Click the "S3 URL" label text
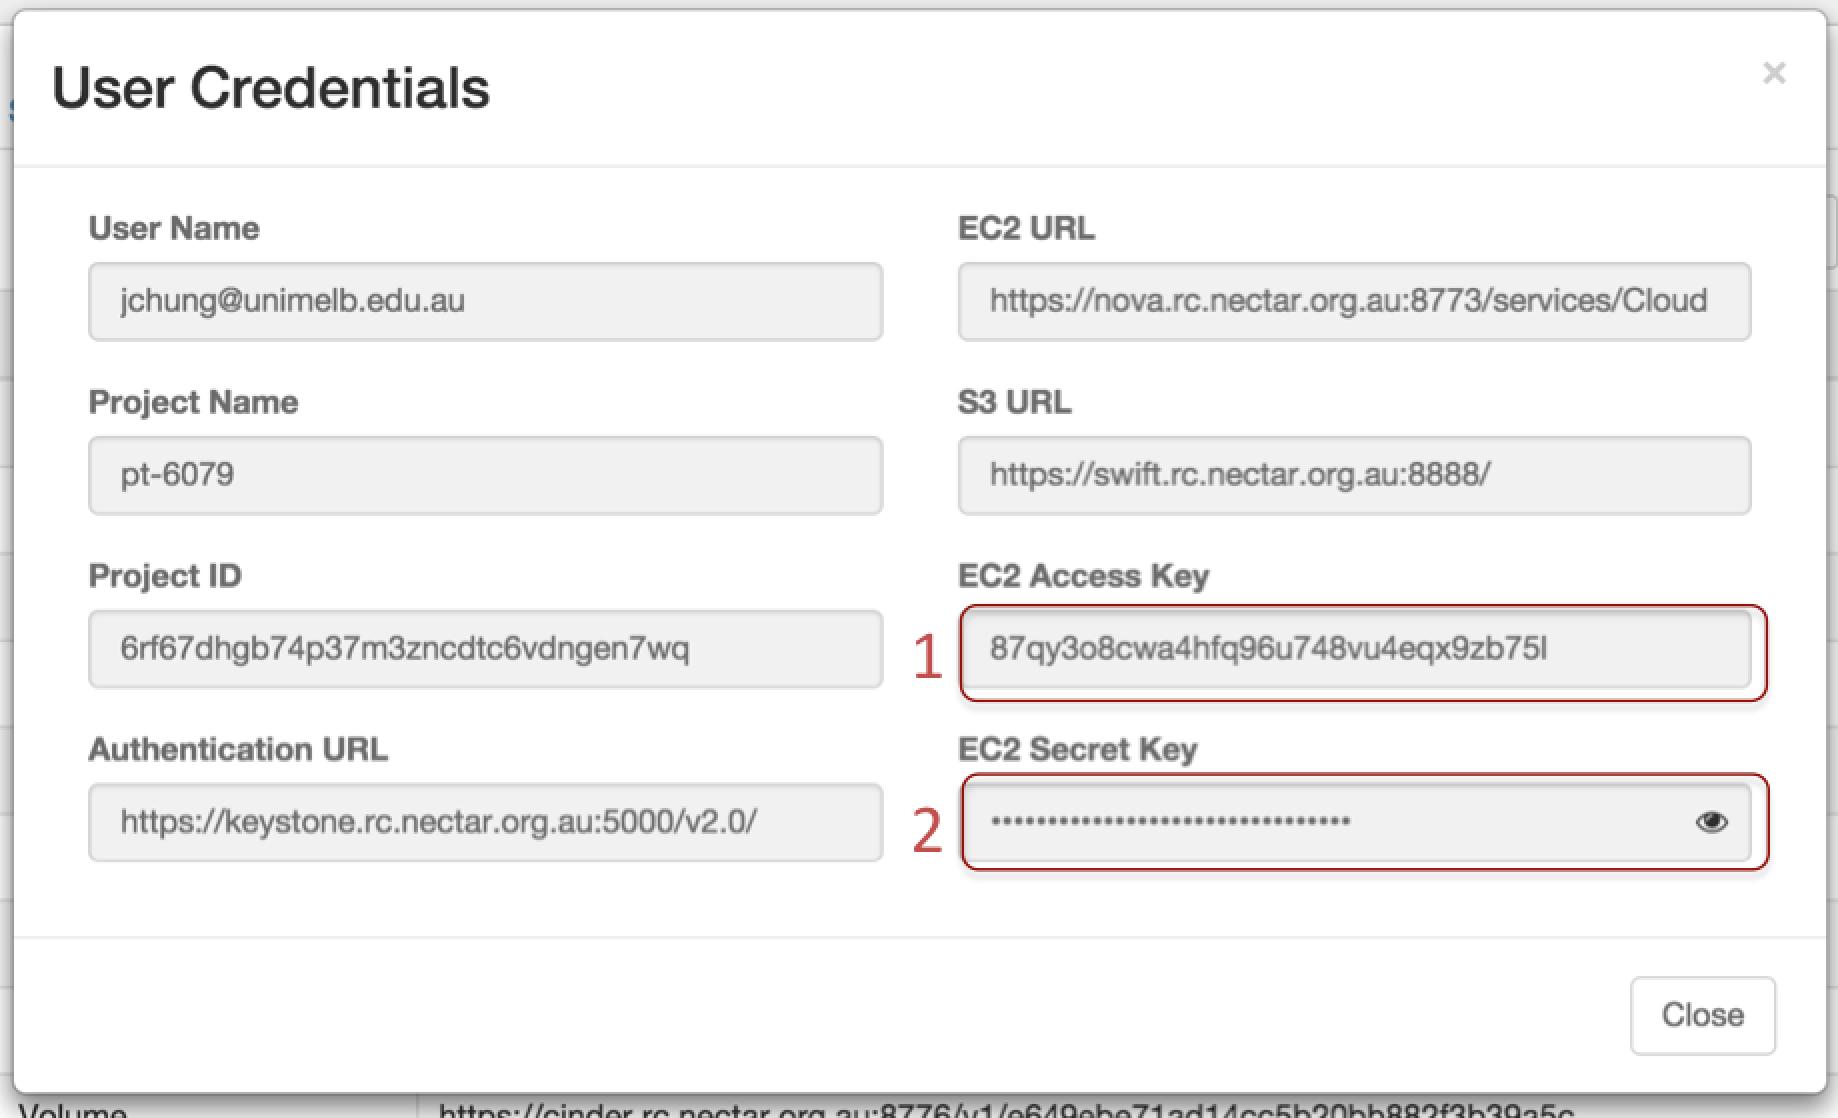Image resolution: width=1838 pixels, height=1118 pixels. 1014,402
